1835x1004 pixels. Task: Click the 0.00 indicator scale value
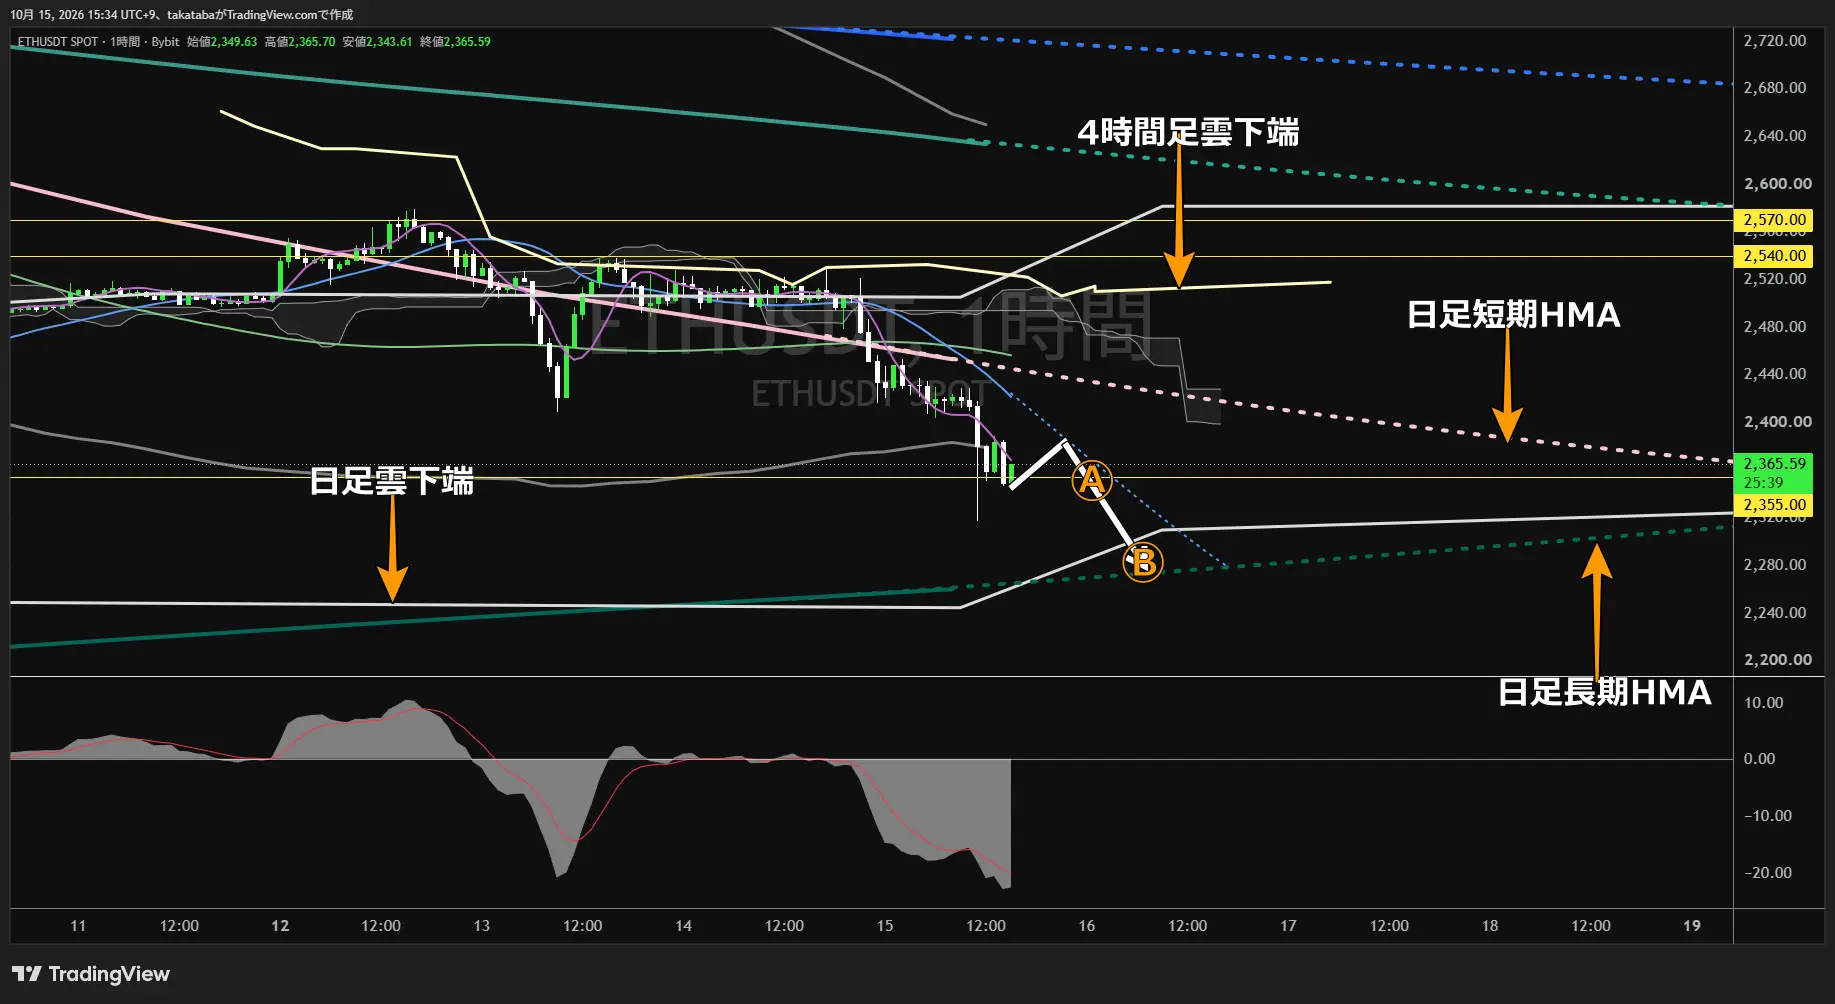click(1759, 759)
